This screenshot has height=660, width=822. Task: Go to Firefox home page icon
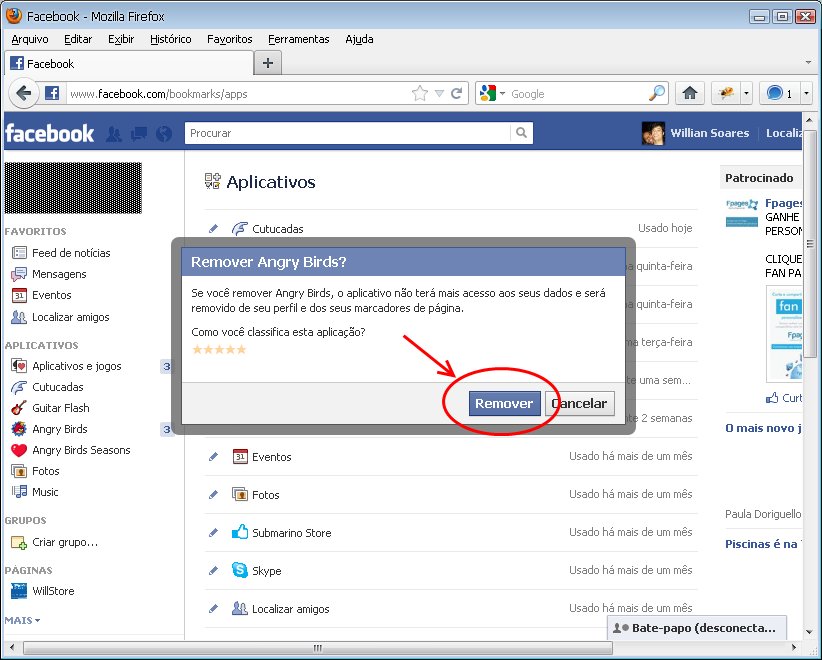(x=690, y=93)
